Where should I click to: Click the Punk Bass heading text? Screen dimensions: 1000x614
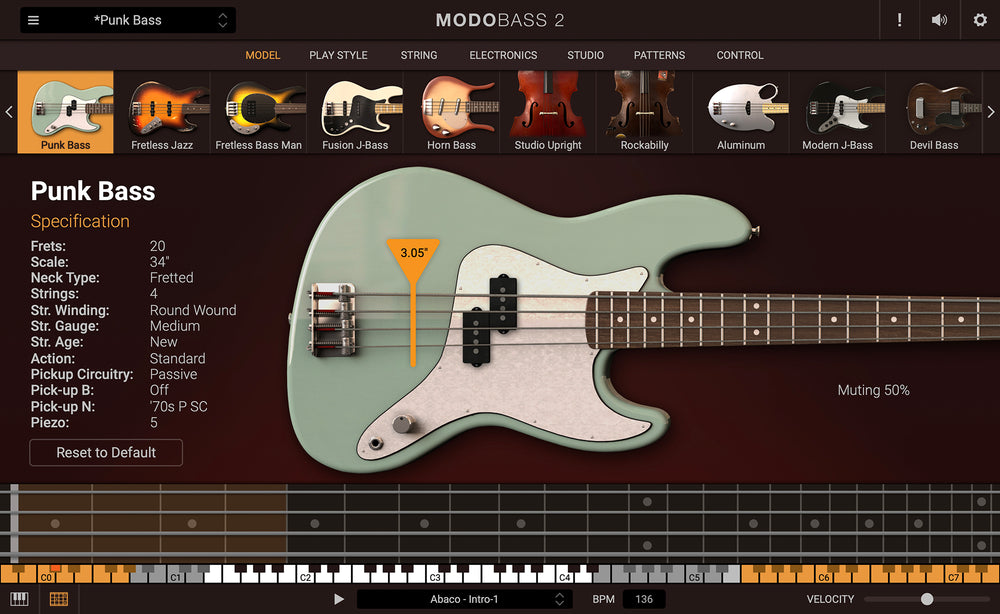(x=93, y=191)
